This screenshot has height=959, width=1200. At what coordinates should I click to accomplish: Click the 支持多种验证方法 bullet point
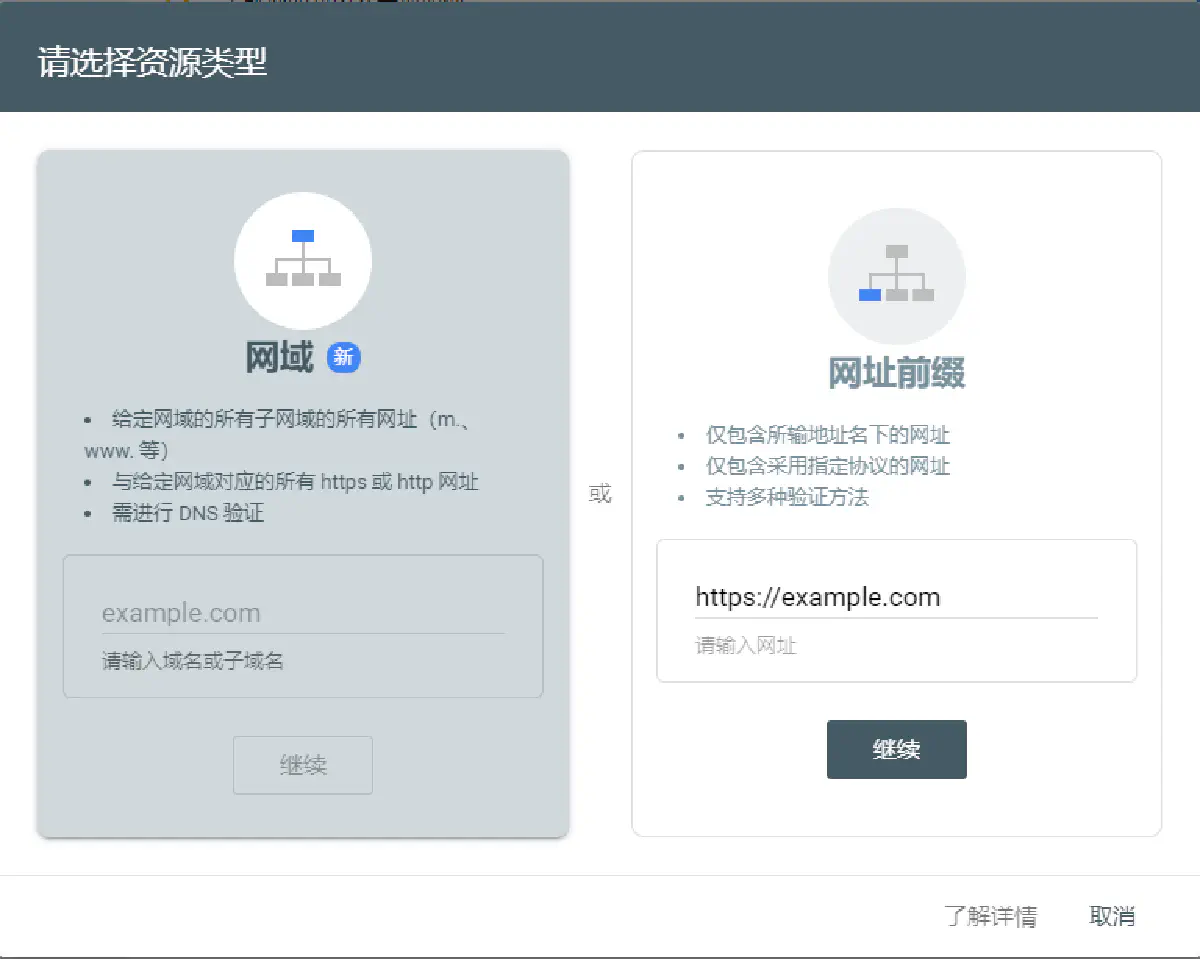click(787, 497)
